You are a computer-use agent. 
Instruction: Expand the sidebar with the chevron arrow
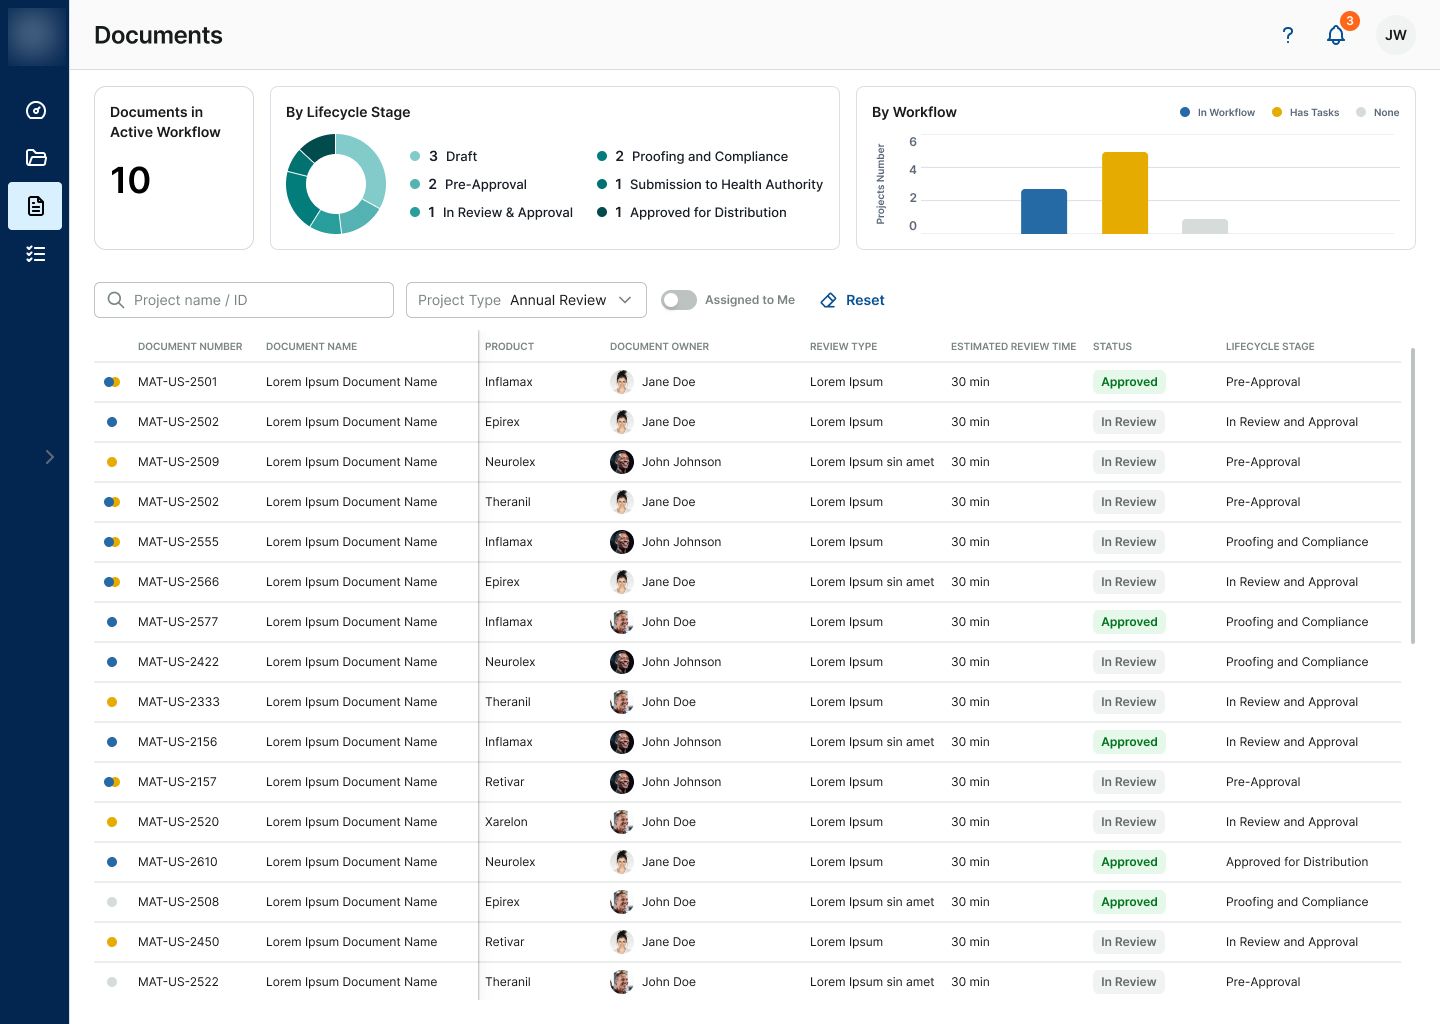[x=50, y=457]
